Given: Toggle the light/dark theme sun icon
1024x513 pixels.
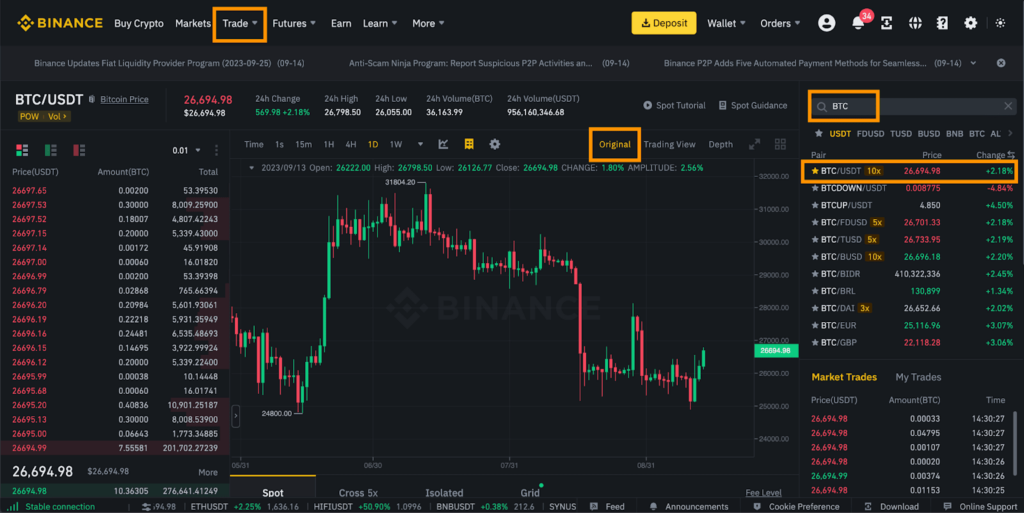Looking at the screenshot, I should [1000, 23].
